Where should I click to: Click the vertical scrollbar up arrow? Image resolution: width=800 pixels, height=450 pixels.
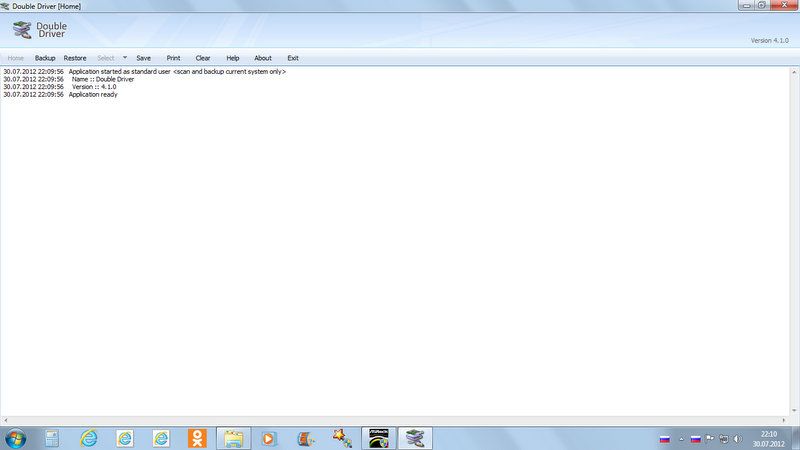click(794, 72)
